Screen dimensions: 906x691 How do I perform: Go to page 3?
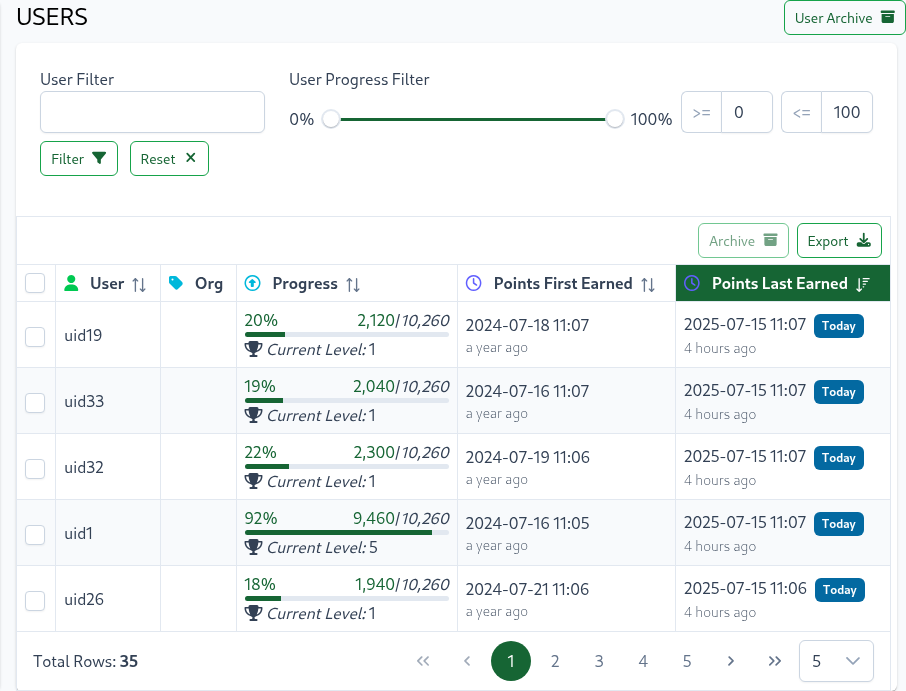pyautogui.click(x=599, y=661)
